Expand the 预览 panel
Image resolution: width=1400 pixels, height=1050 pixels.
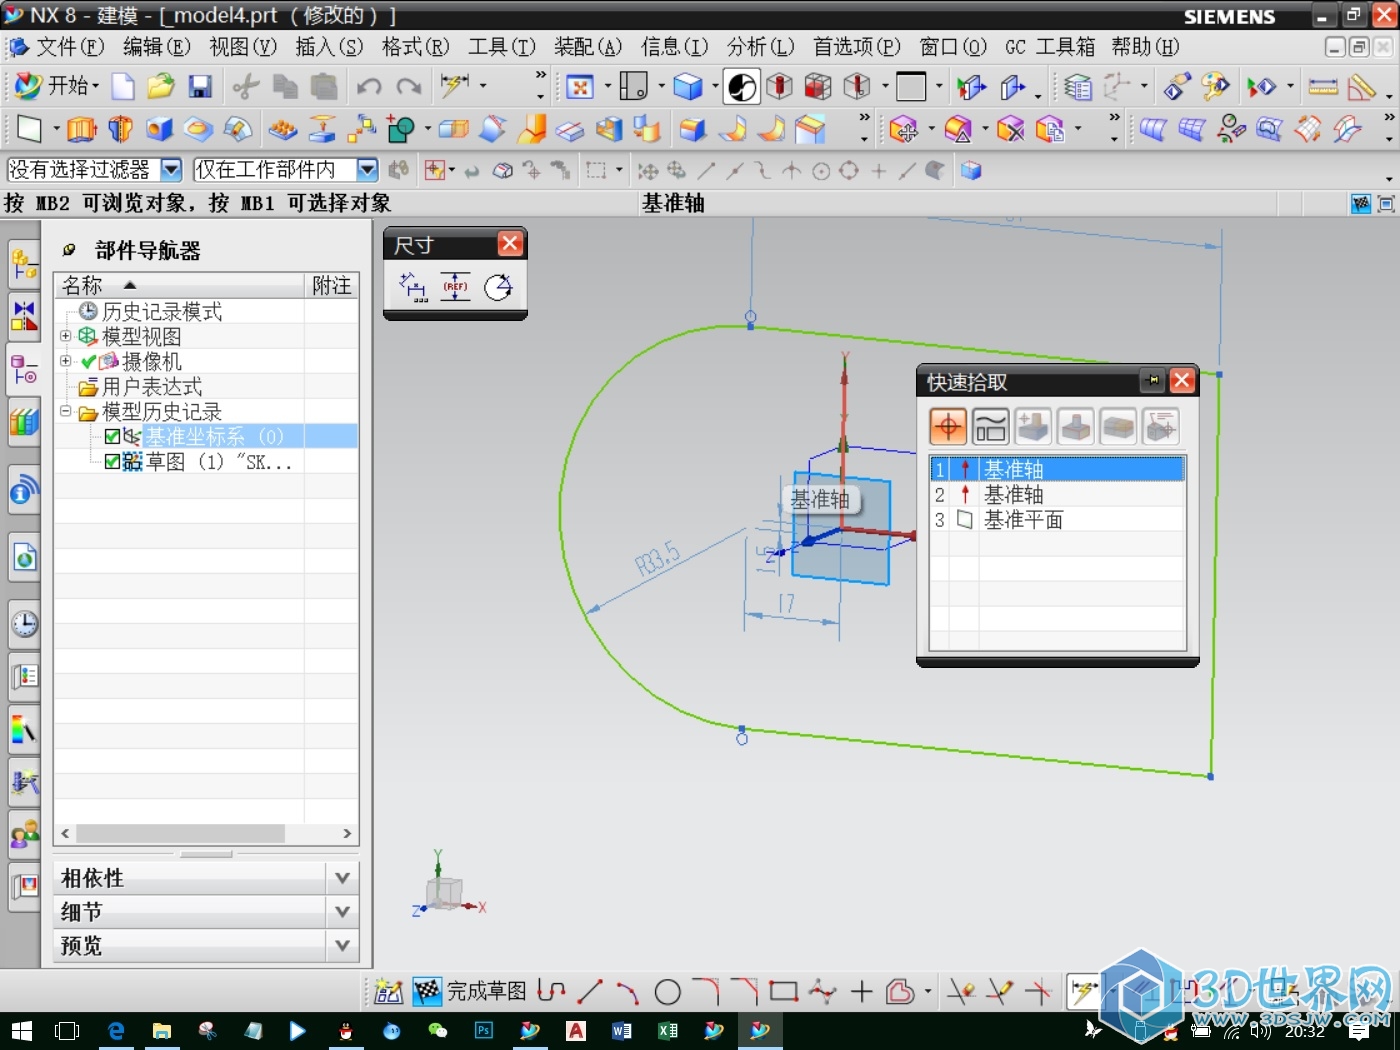click(x=342, y=945)
